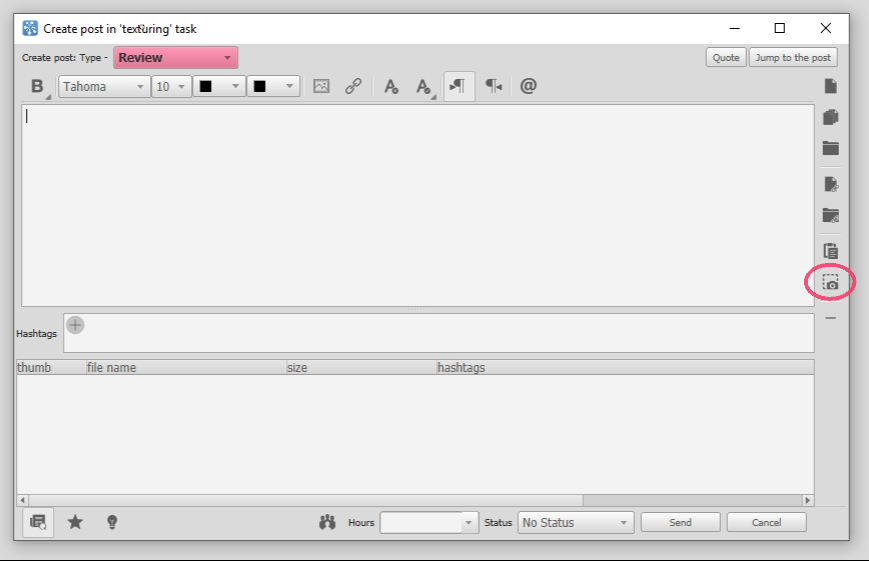Toggle the star favorite icon

tap(75, 522)
